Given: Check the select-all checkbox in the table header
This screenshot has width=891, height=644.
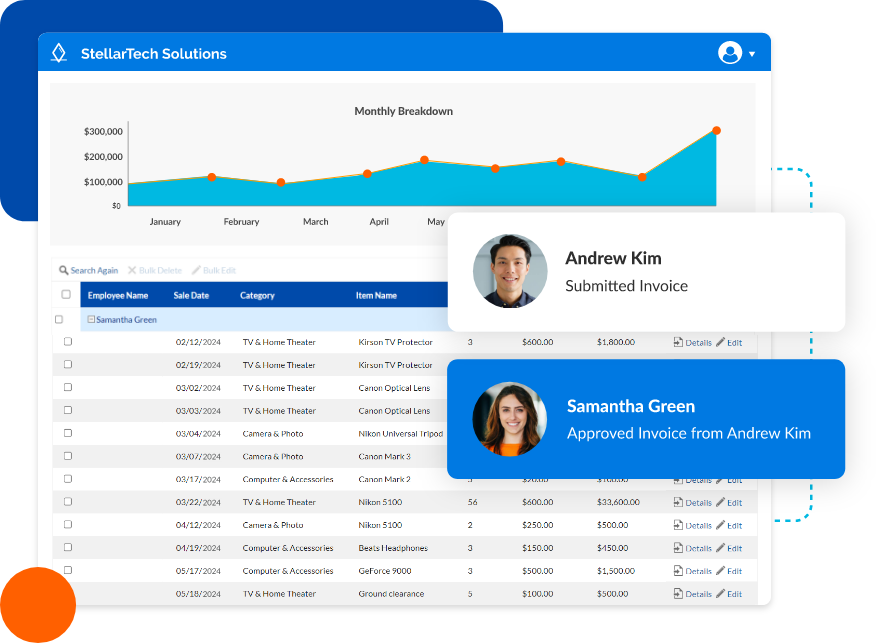Looking at the screenshot, I should tap(63, 295).
